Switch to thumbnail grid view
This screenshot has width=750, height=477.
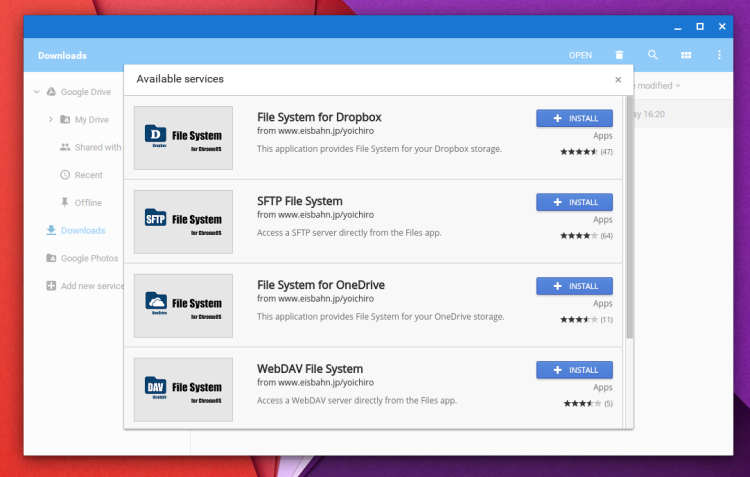(686, 55)
